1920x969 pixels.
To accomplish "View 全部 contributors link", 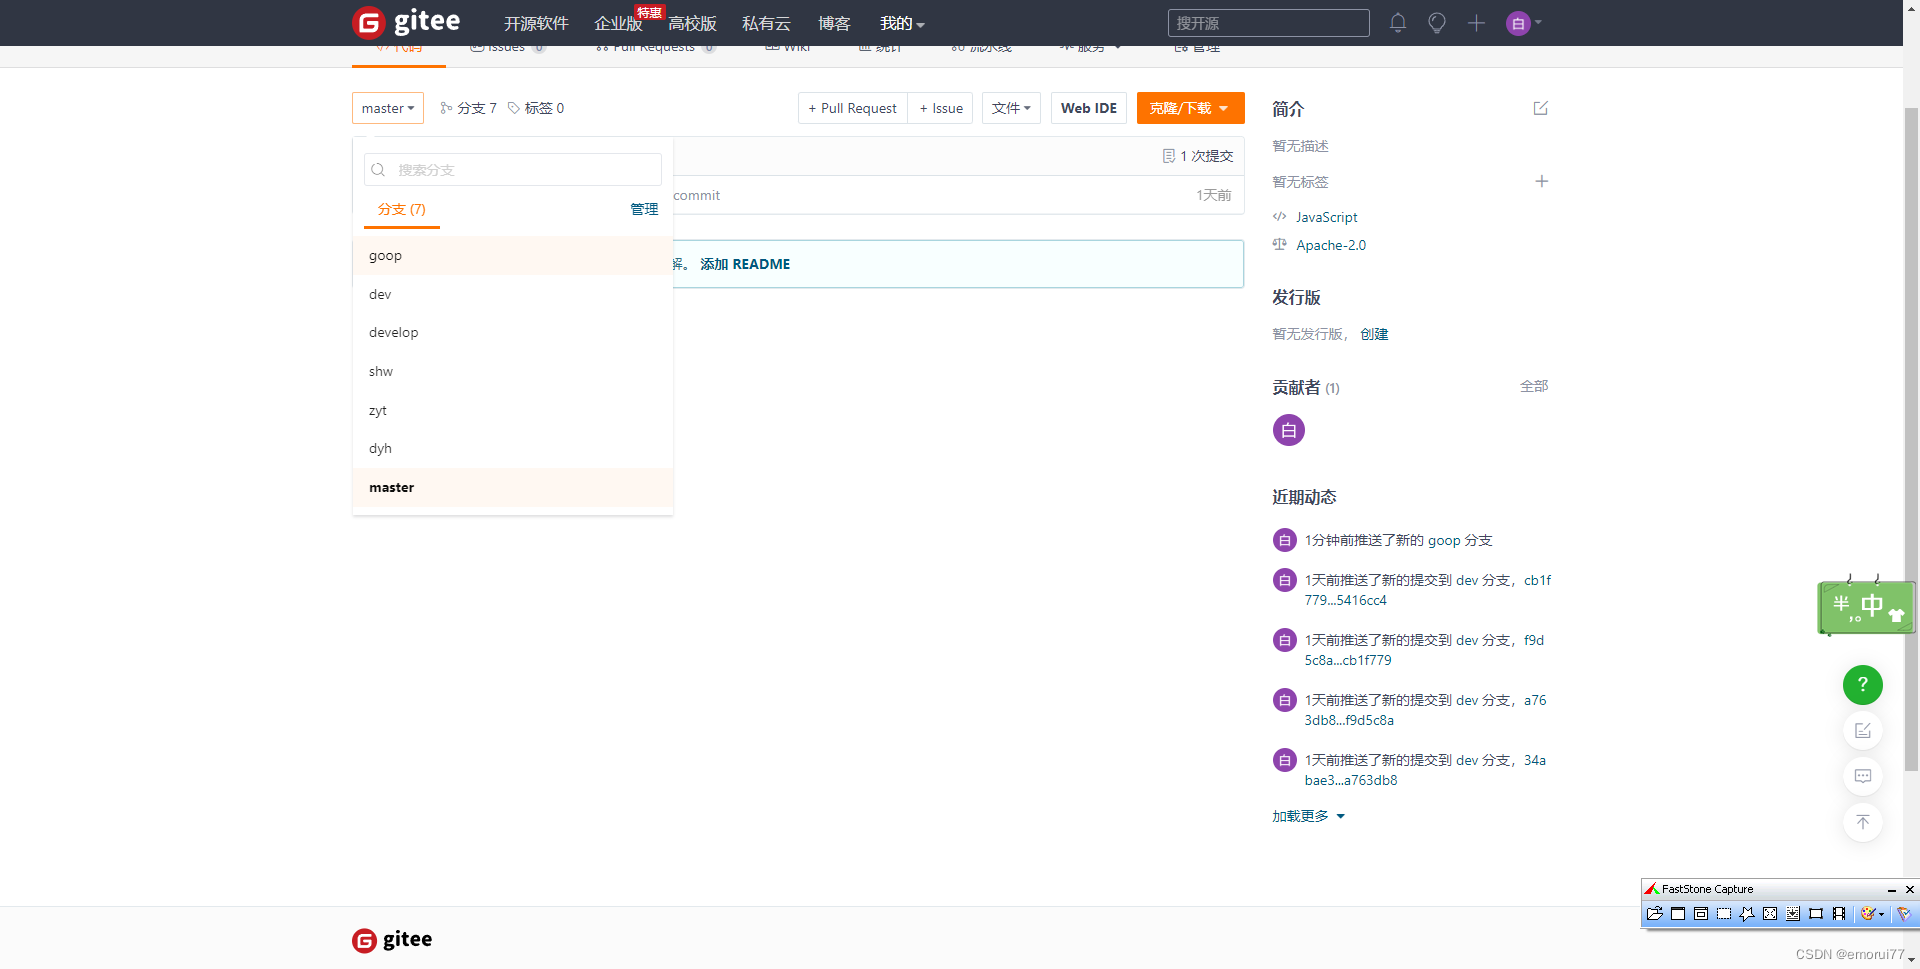I will click(x=1534, y=386).
